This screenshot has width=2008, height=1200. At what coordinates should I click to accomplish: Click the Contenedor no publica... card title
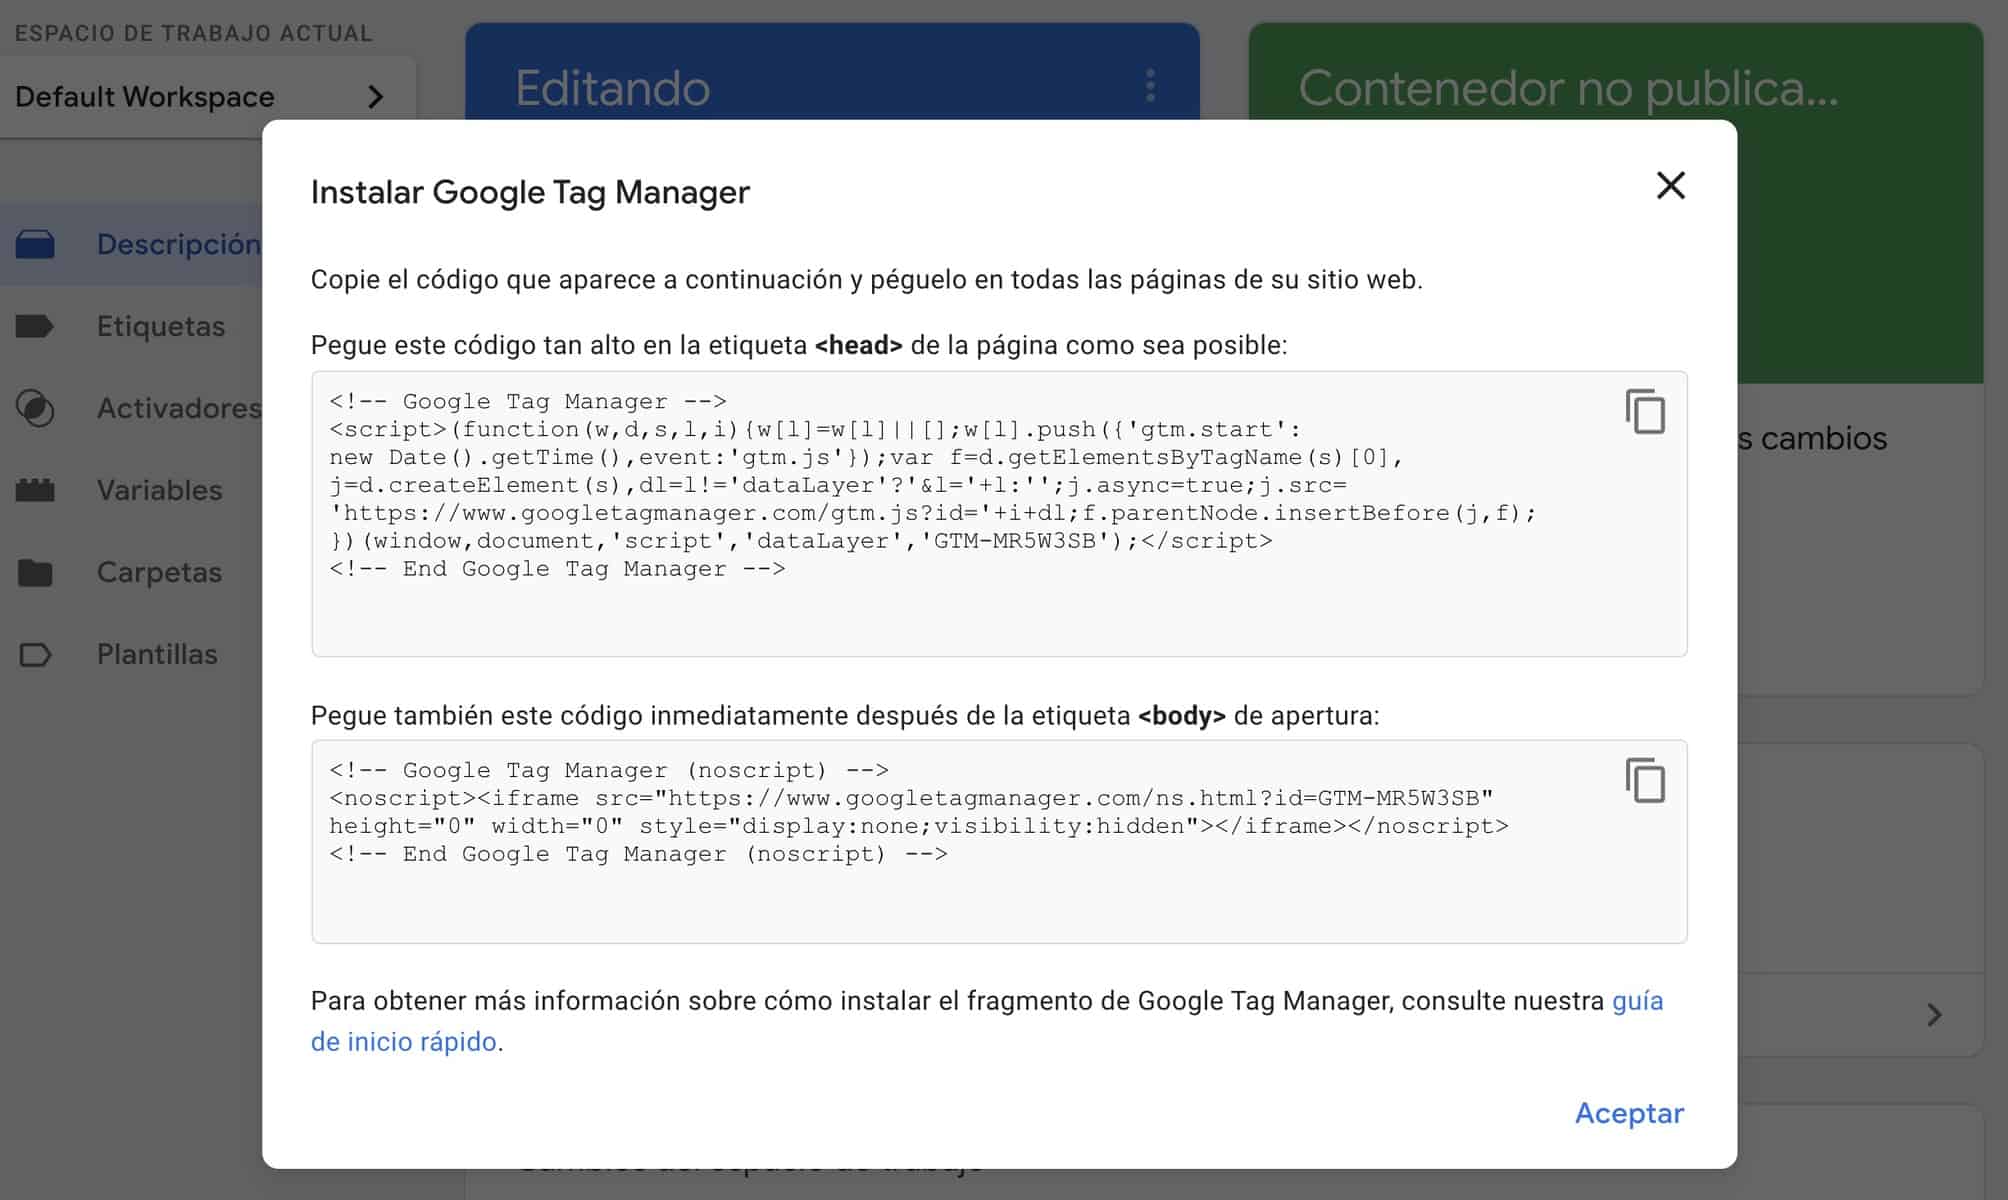pos(1568,88)
